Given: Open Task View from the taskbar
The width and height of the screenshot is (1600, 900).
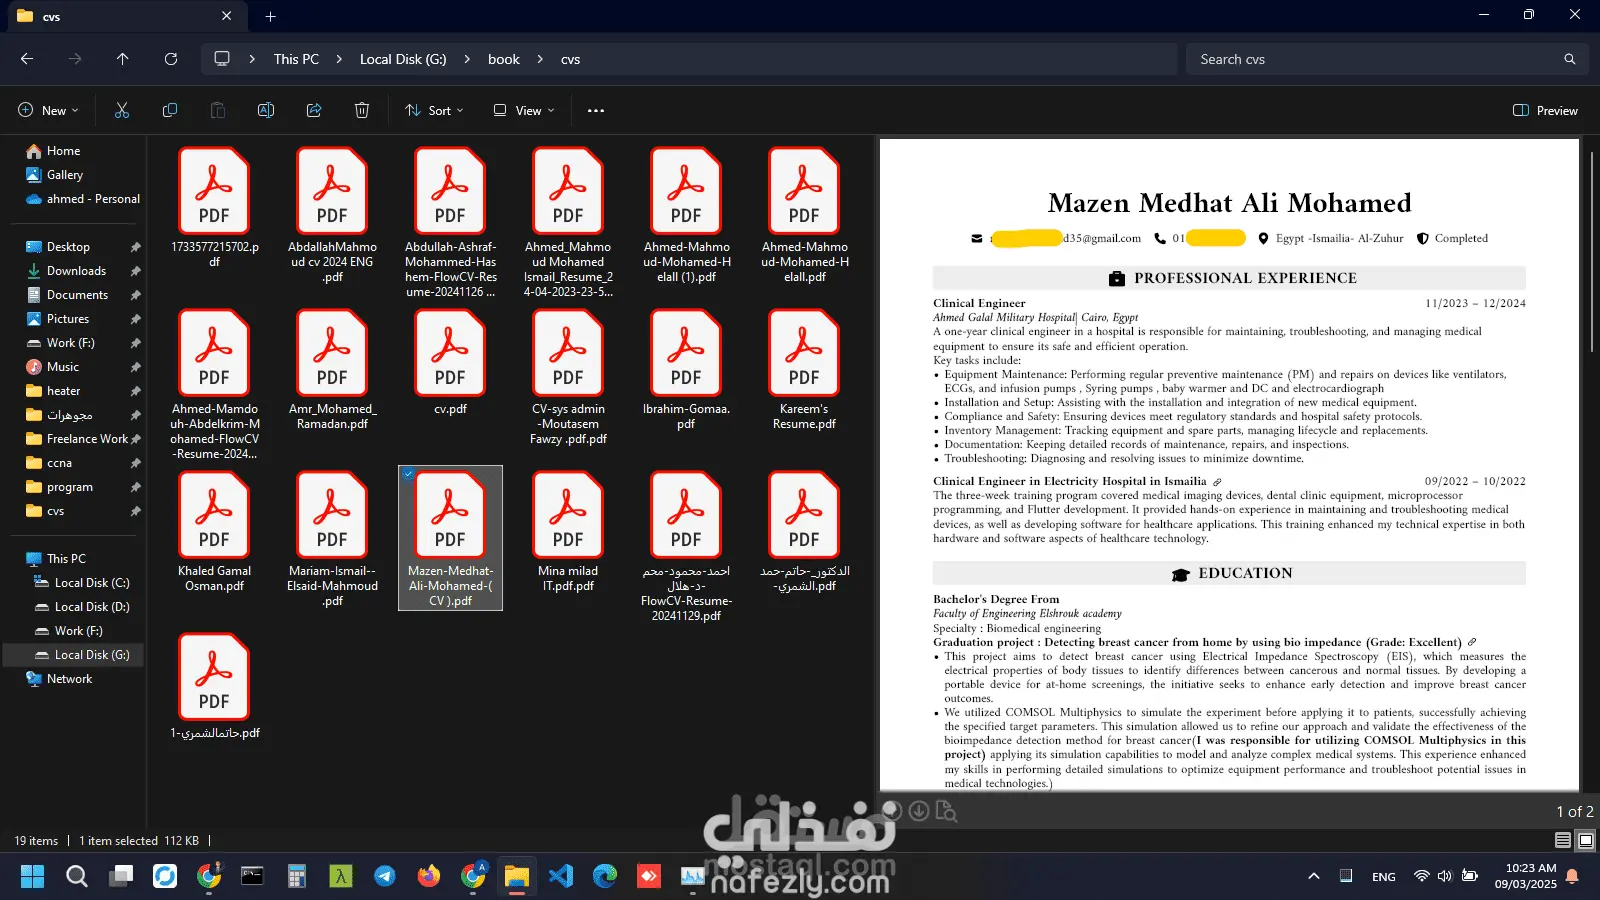Looking at the screenshot, I should tap(121, 876).
